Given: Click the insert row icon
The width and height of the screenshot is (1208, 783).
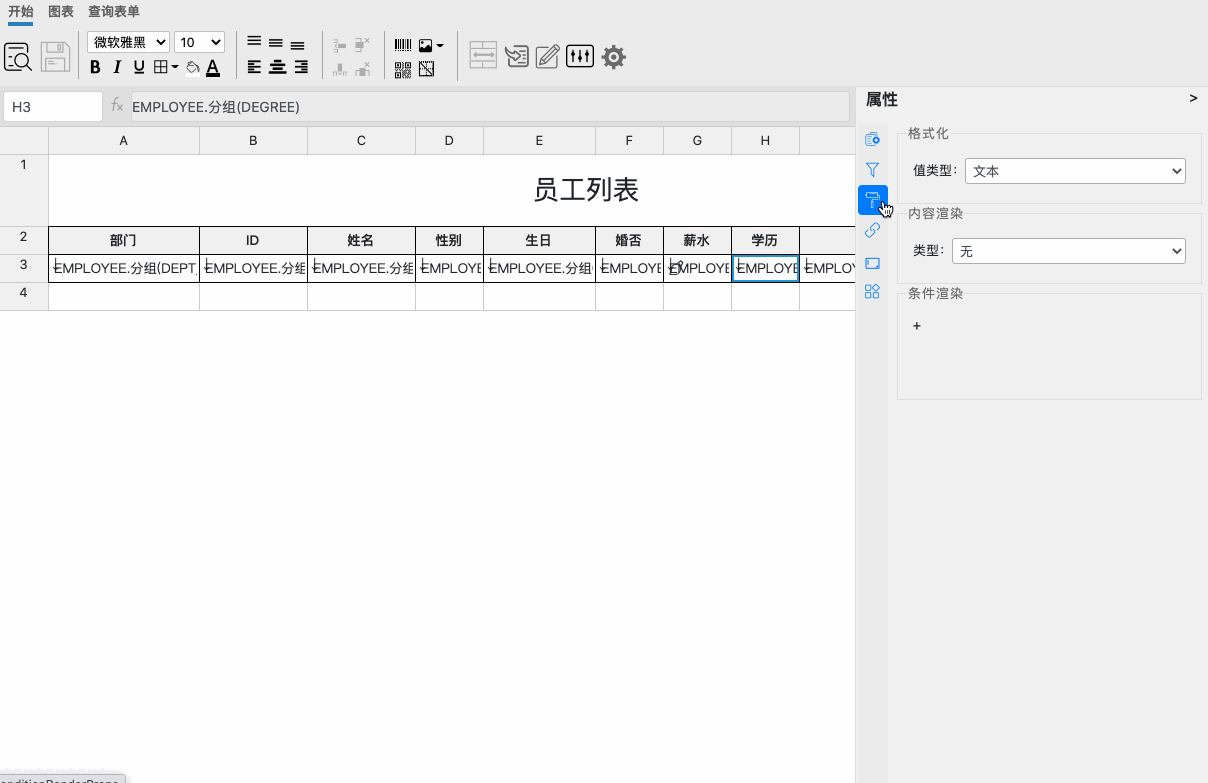Looking at the screenshot, I should (x=340, y=45).
